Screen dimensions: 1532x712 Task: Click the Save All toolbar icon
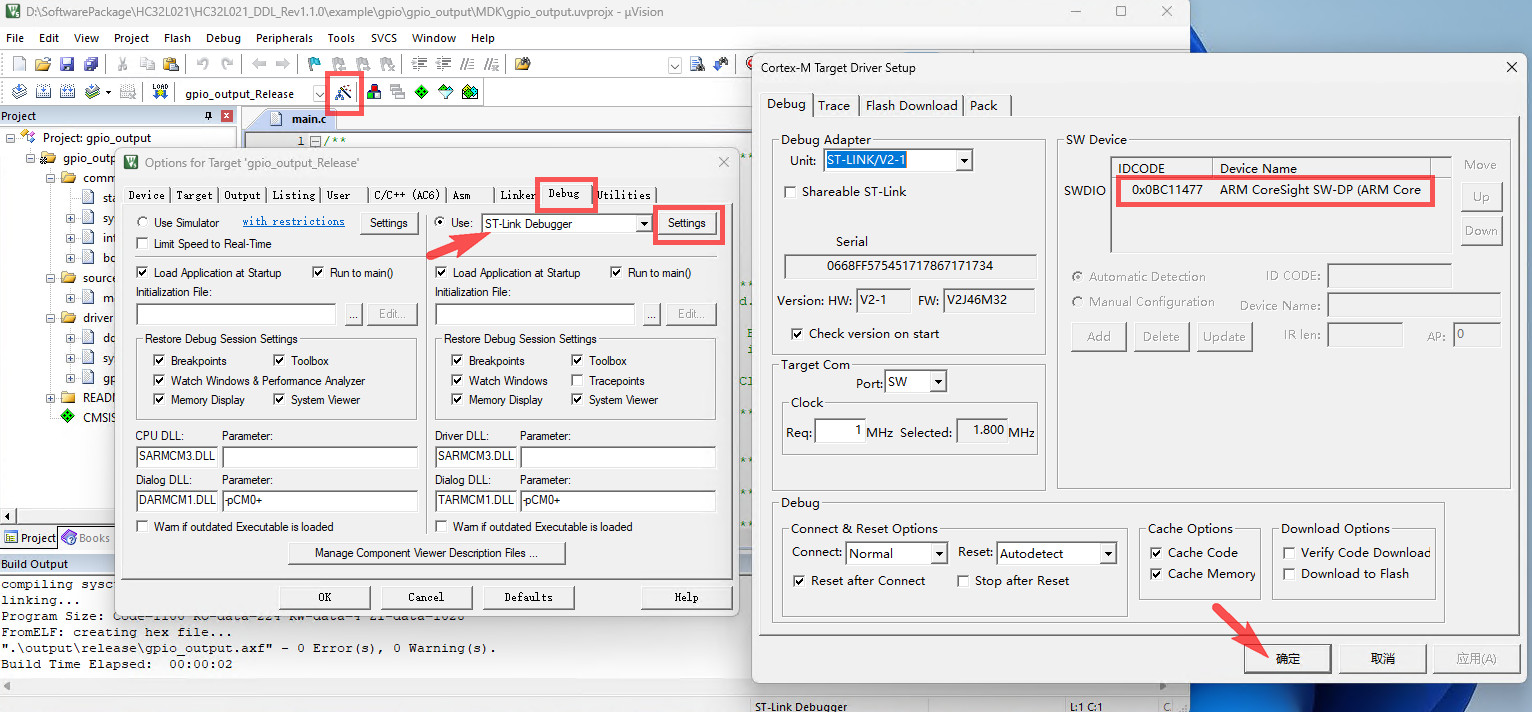click(91, 64)
